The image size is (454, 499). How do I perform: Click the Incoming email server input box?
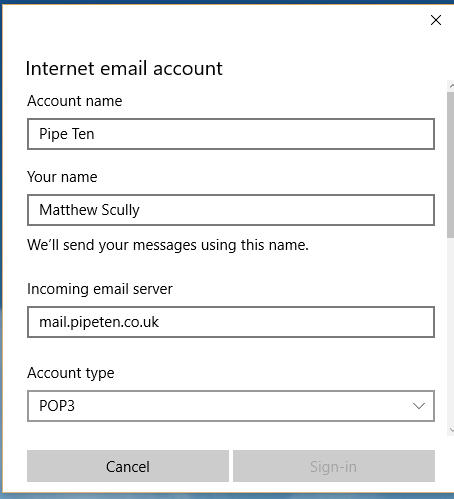(231, 322)
